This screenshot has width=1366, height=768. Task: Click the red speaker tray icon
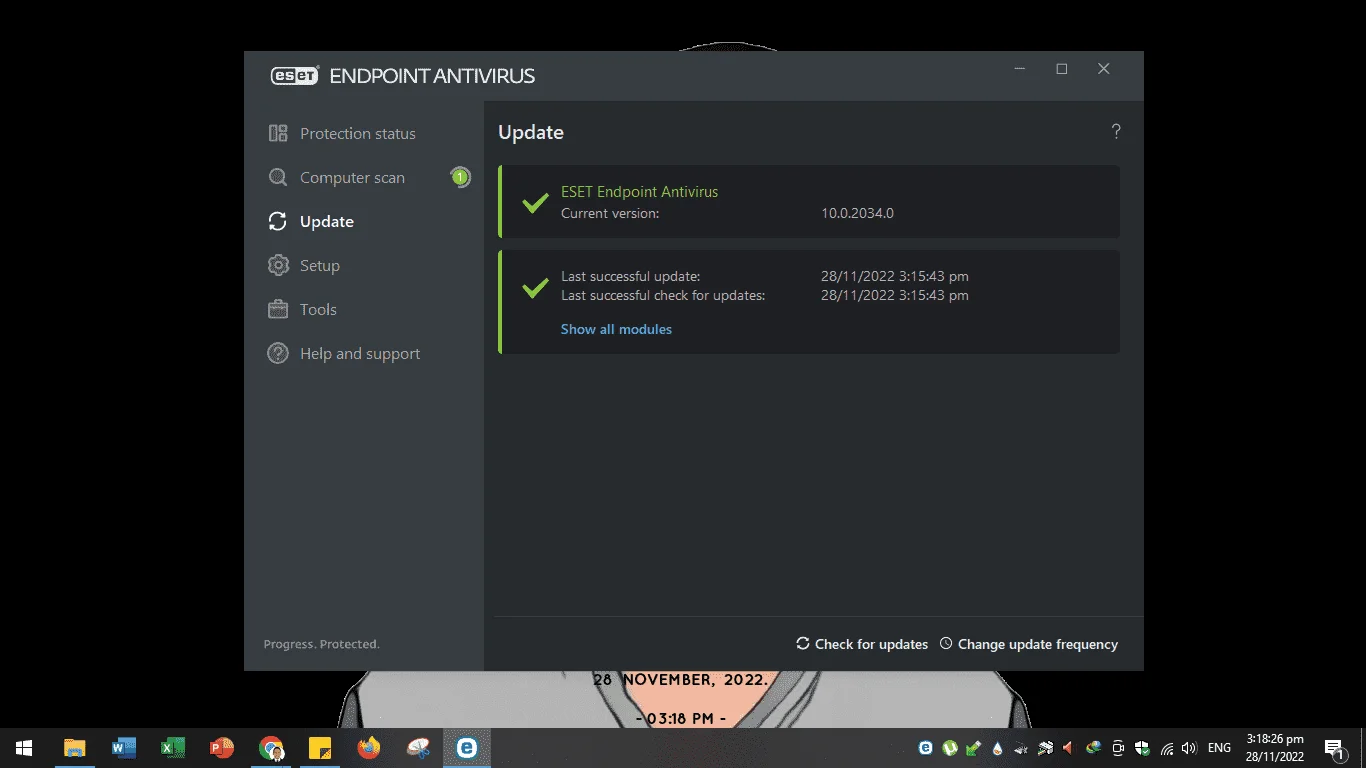(1069, 748)
